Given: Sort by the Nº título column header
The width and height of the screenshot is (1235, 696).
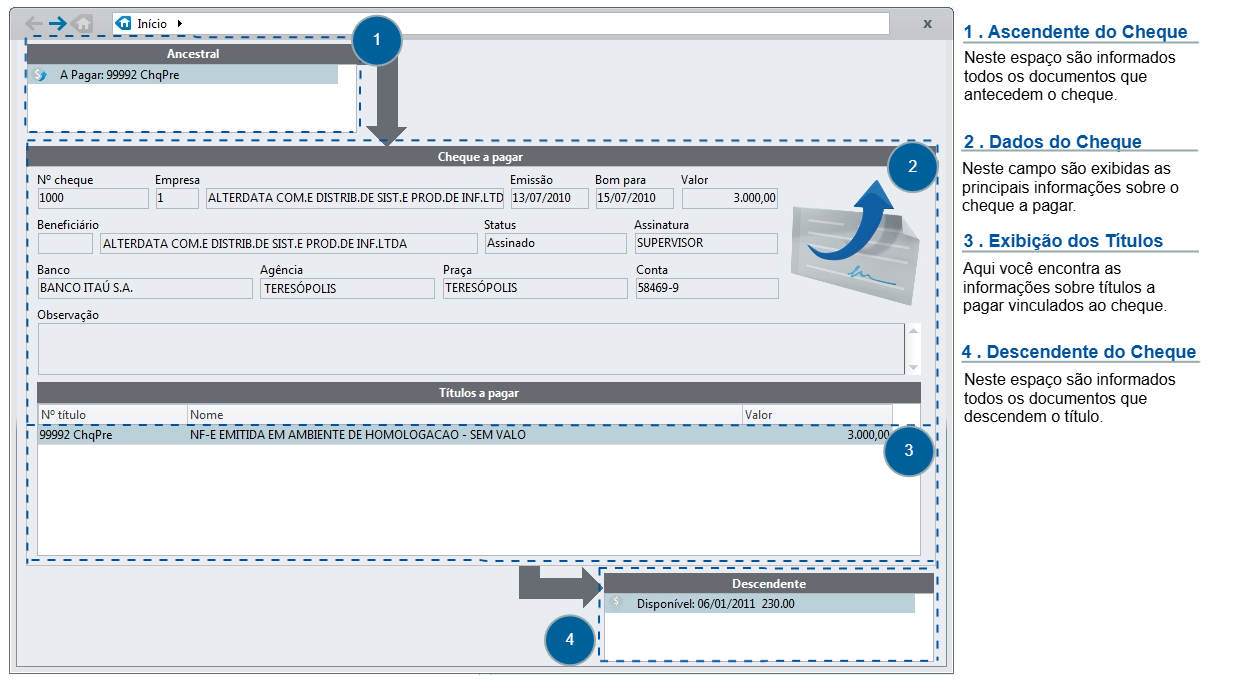Looking at the screenshot, I should pyautogui.click(x=112, y=414).
